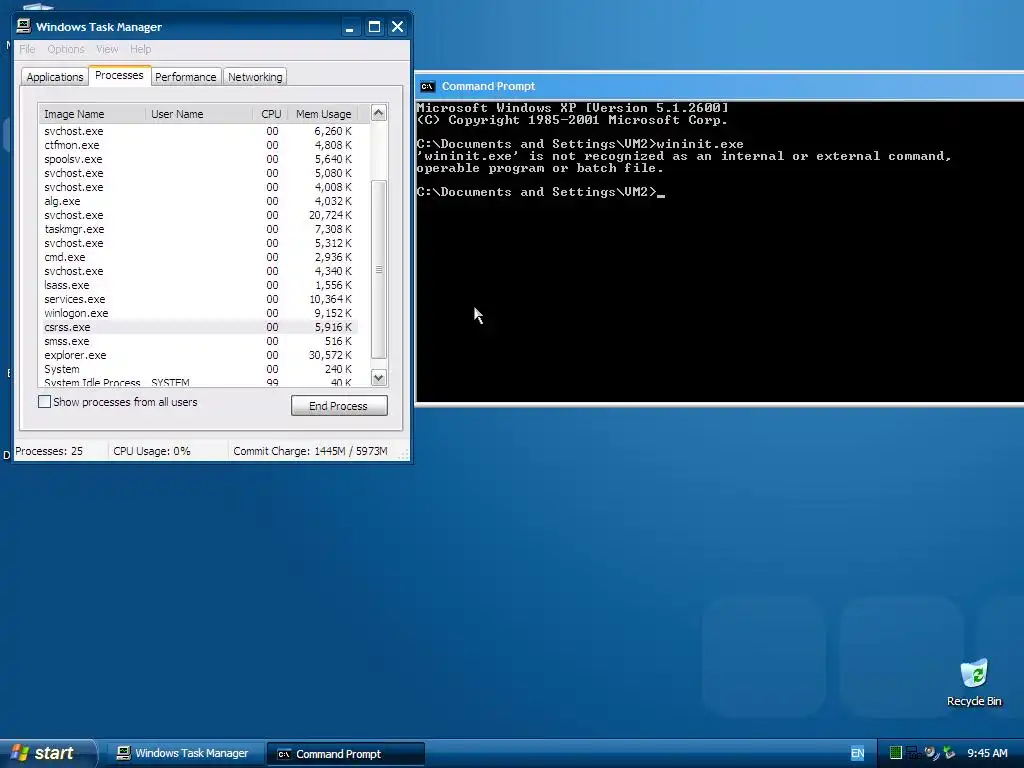Select the winlogon.exe process row
The height and width of the screenshot is (768, 1024).
click(x=199, y=313)
